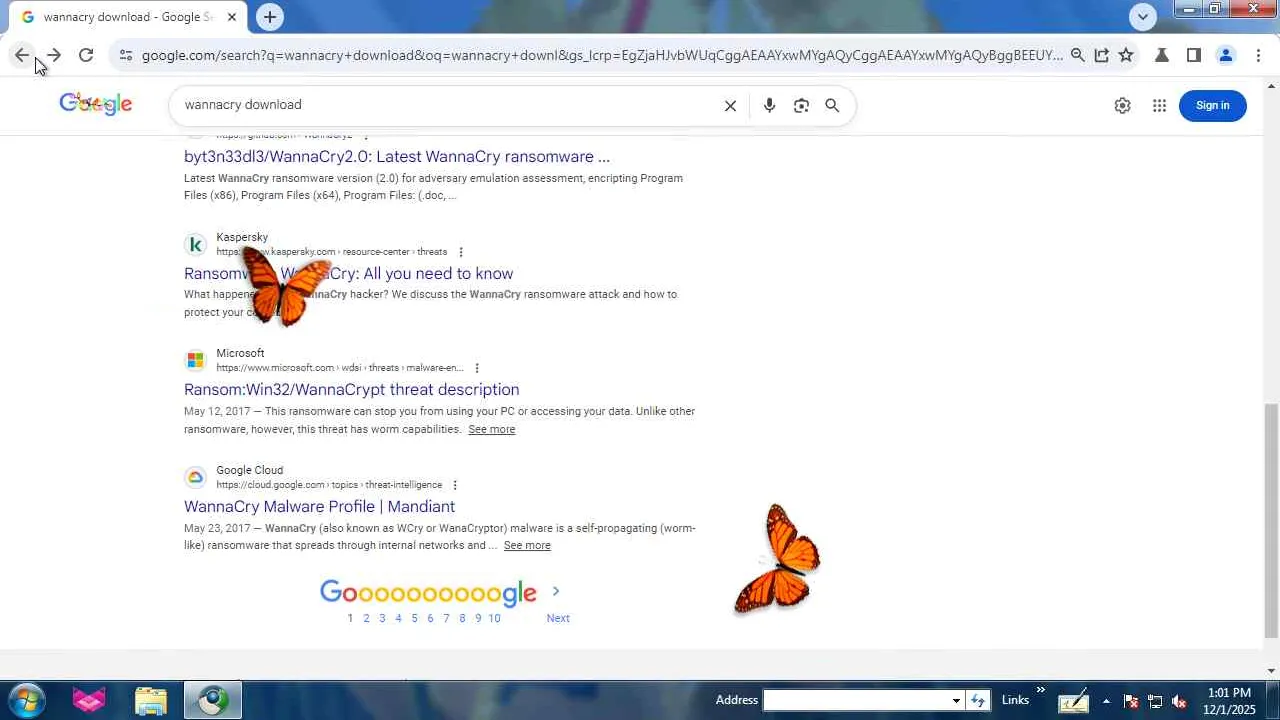1280x720 pixels.
Task: Click the Microsoft favicon
Action: [195, 360]
